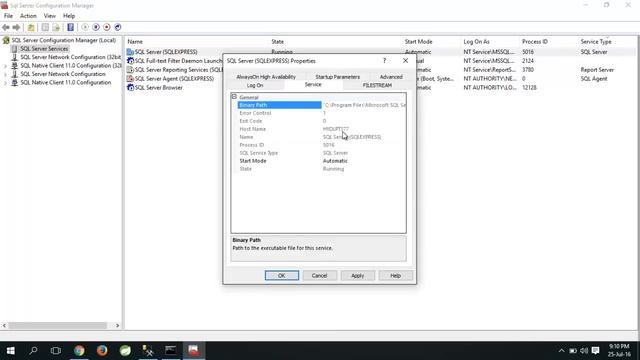Click the volume speaker tray icon

584,351
